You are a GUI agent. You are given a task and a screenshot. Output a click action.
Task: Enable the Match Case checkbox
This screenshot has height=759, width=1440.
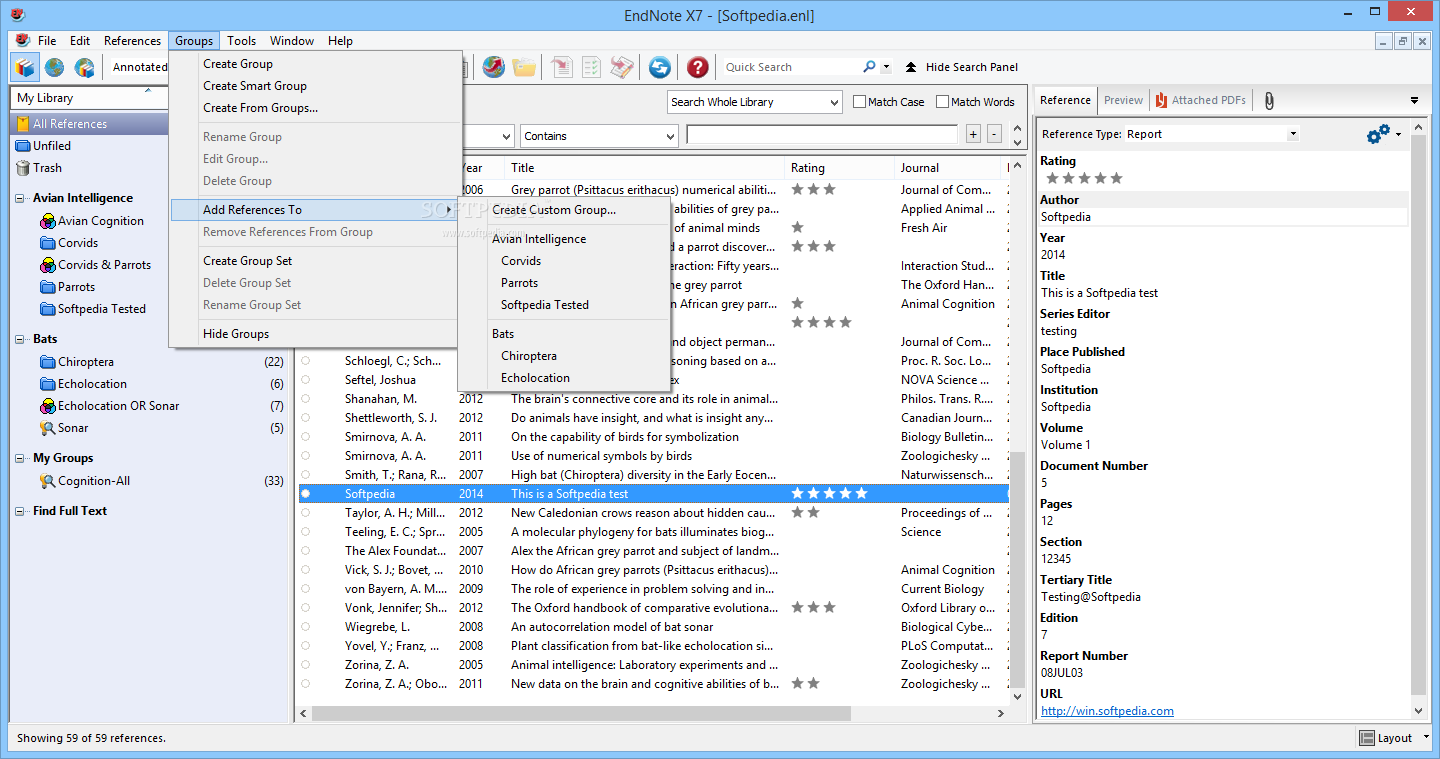tap(859, 102)
